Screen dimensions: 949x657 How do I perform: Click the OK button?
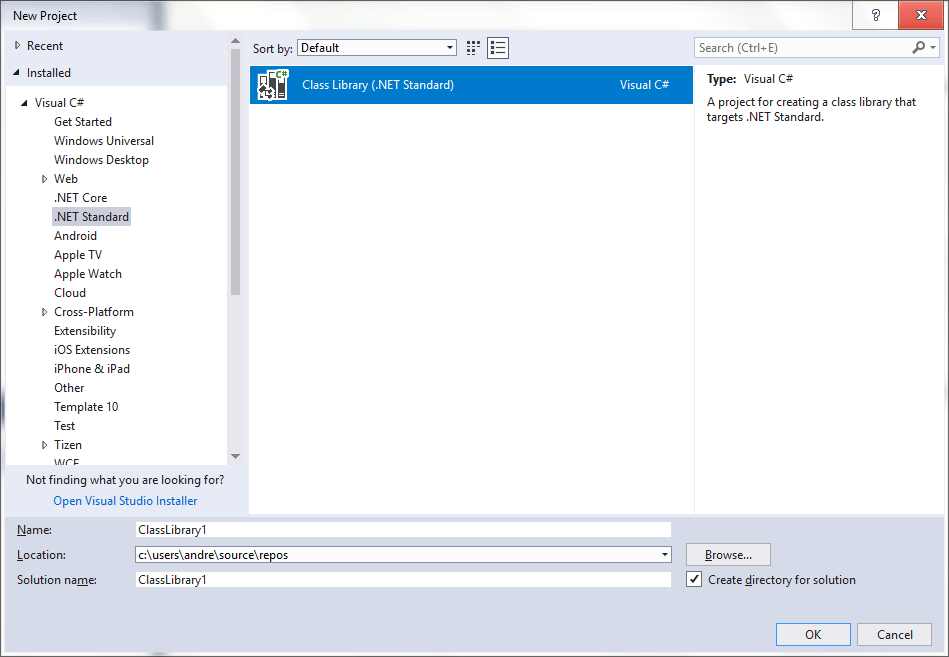812,634
